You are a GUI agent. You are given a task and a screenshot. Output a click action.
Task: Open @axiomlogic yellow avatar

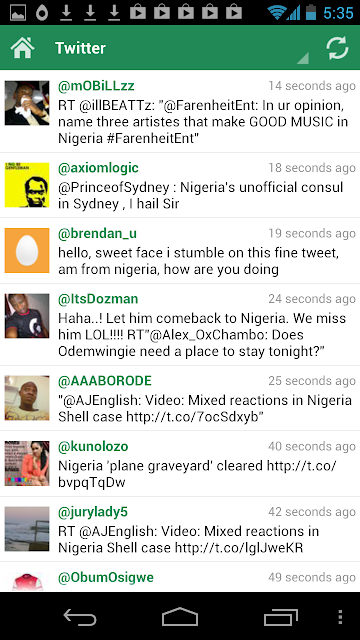[x=27, y=185]
